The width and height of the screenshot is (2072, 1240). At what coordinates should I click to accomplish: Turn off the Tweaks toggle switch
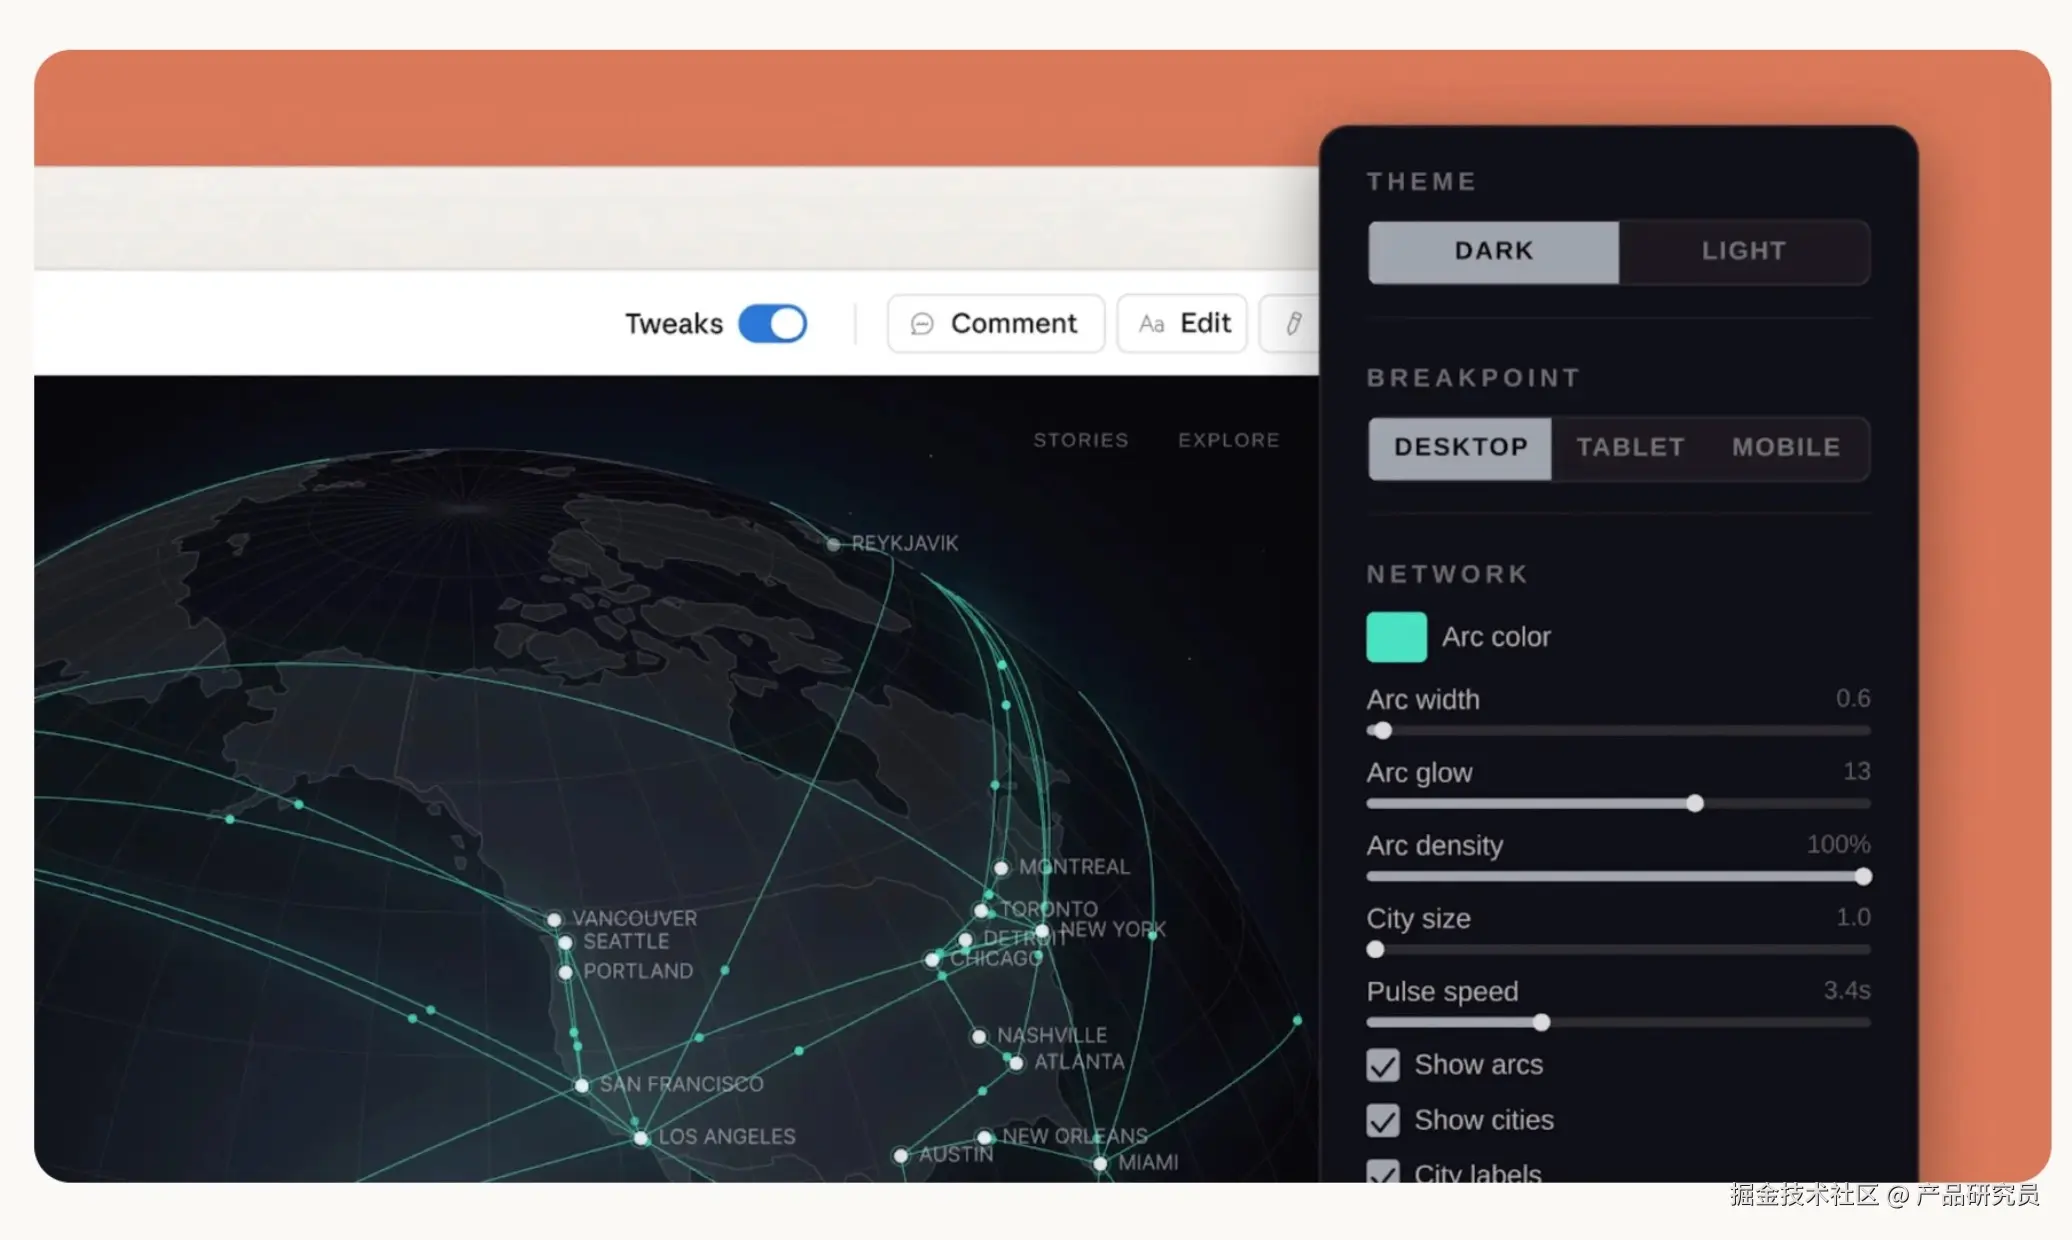773,323
